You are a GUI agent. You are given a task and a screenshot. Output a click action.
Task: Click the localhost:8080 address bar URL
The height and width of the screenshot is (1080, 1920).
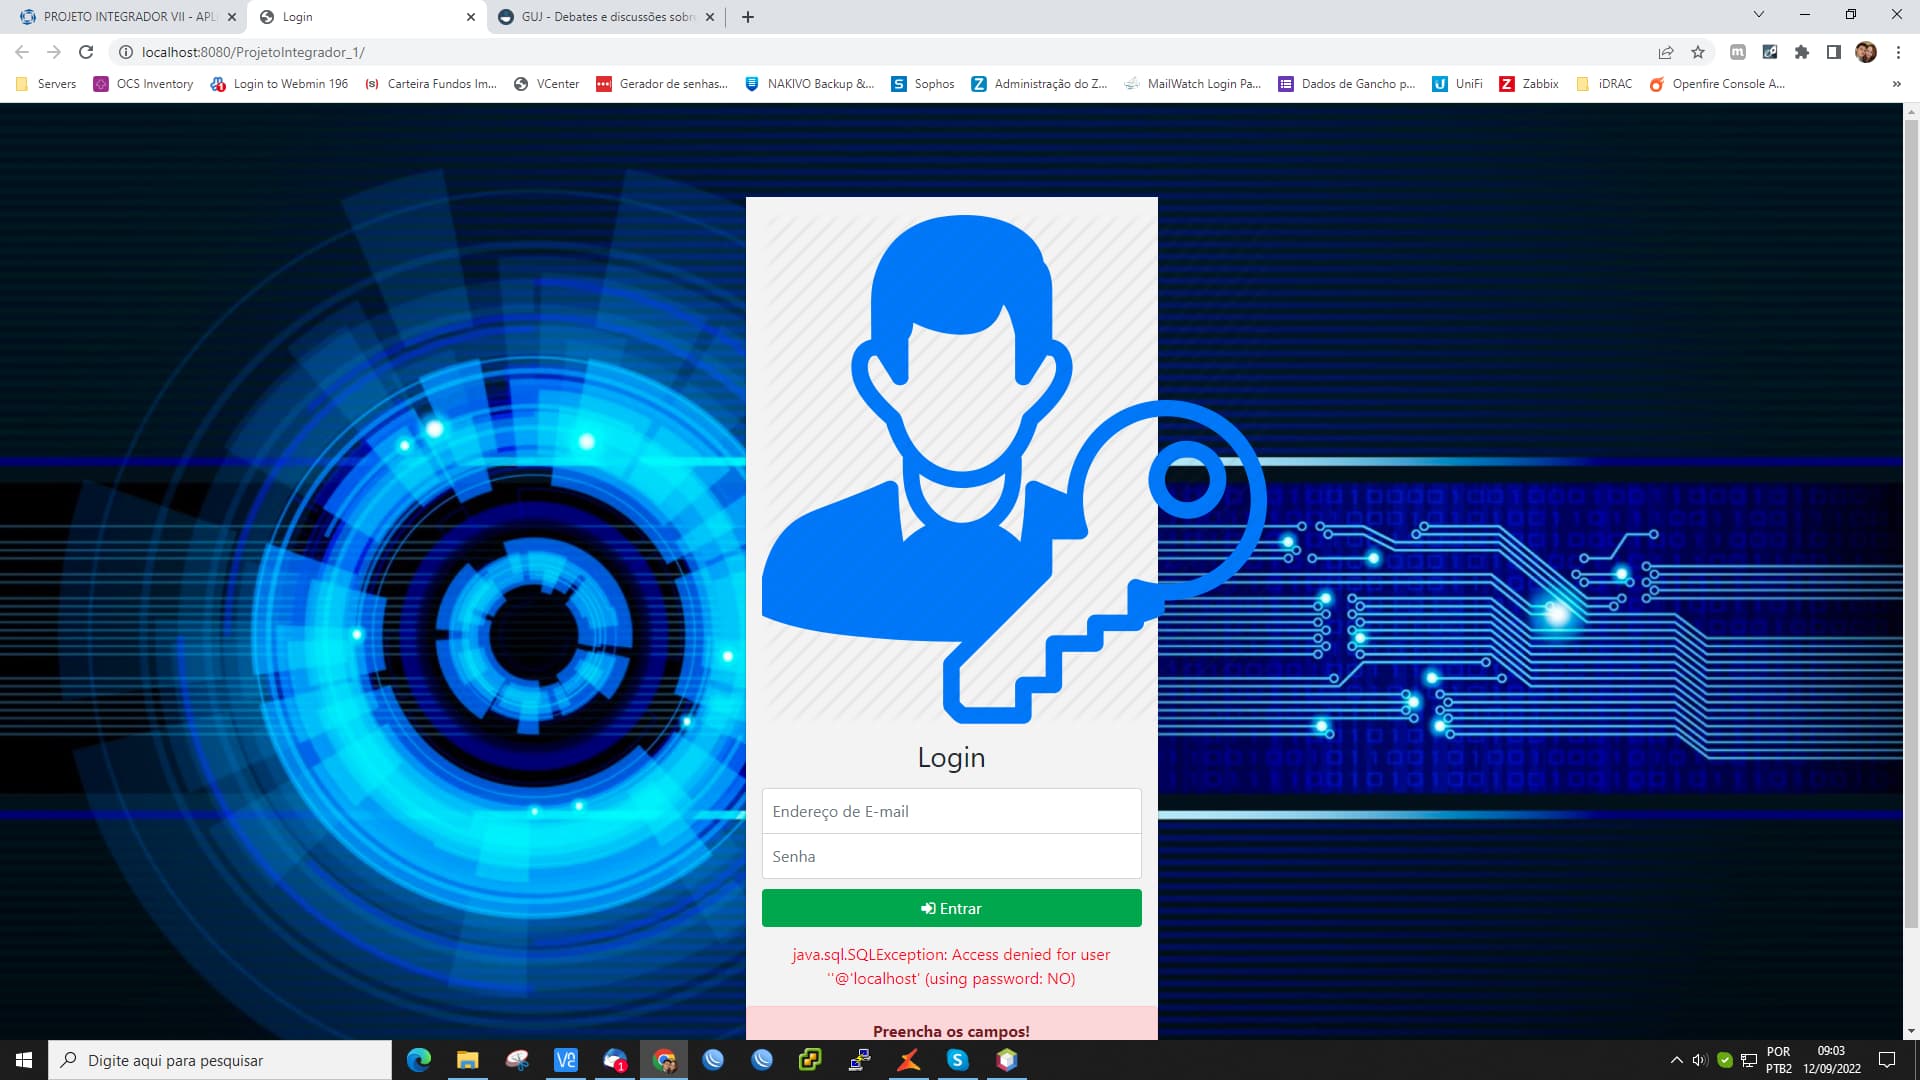coord(253,52)
